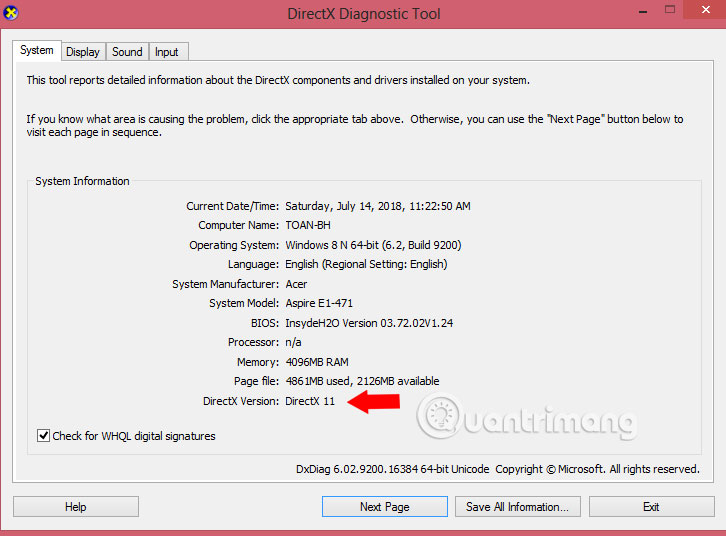Switch to the Display tab

[83, 52]
